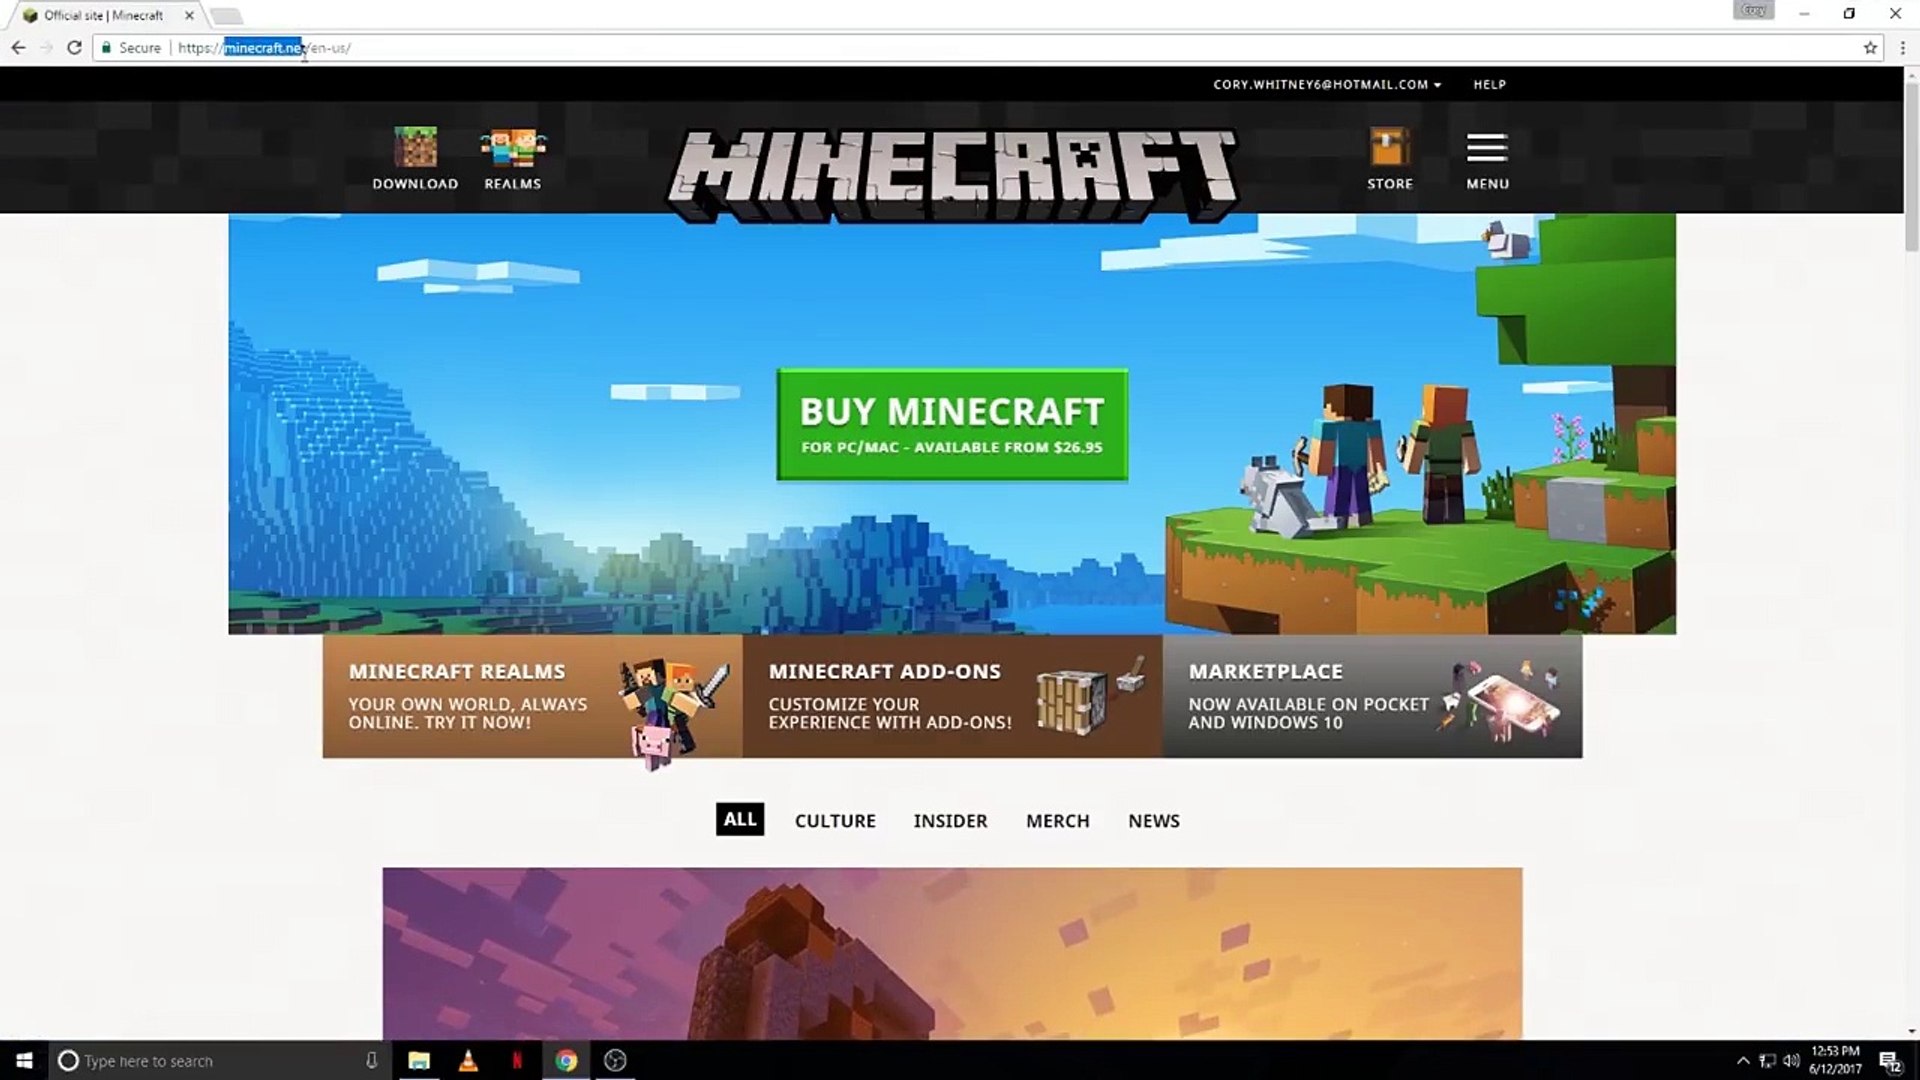
Task: Click the scrollbar down arrow
Action: 1911,1032
